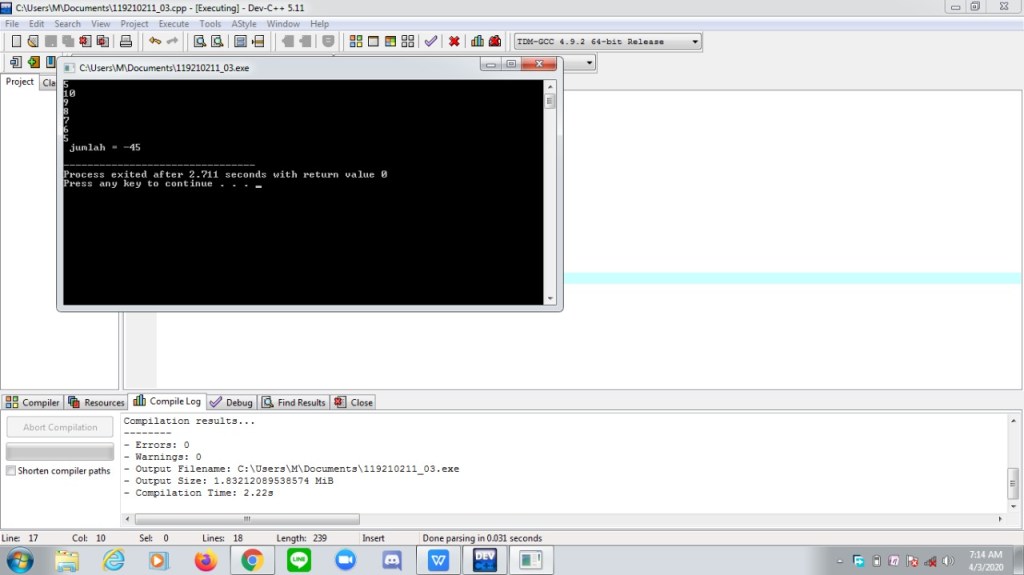Click the Close tab in the bottom panel
Screen dimensions: 1024x575
[353, 402]
